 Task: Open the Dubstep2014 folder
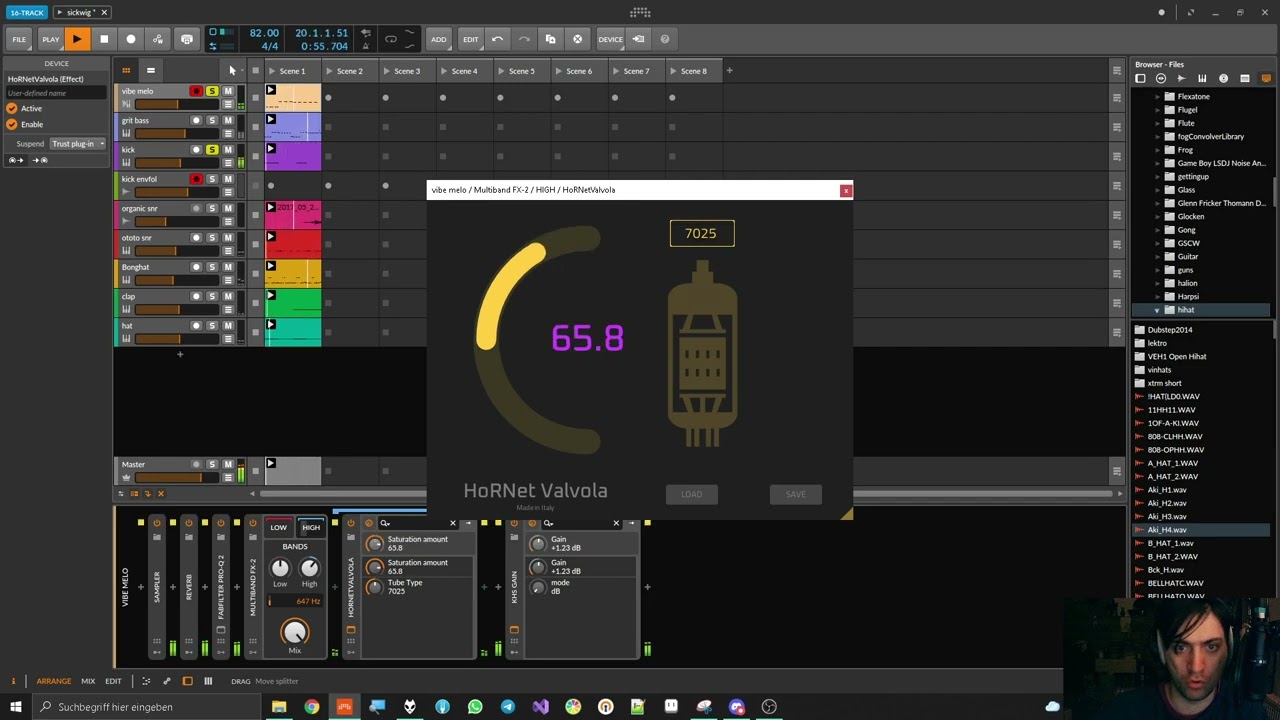click(x=1170, y=330)
